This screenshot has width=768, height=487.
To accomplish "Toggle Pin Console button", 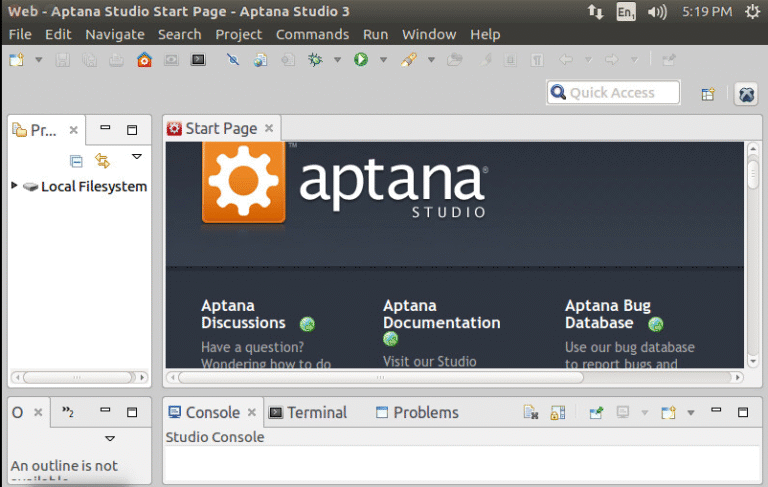I will (596, 413).
